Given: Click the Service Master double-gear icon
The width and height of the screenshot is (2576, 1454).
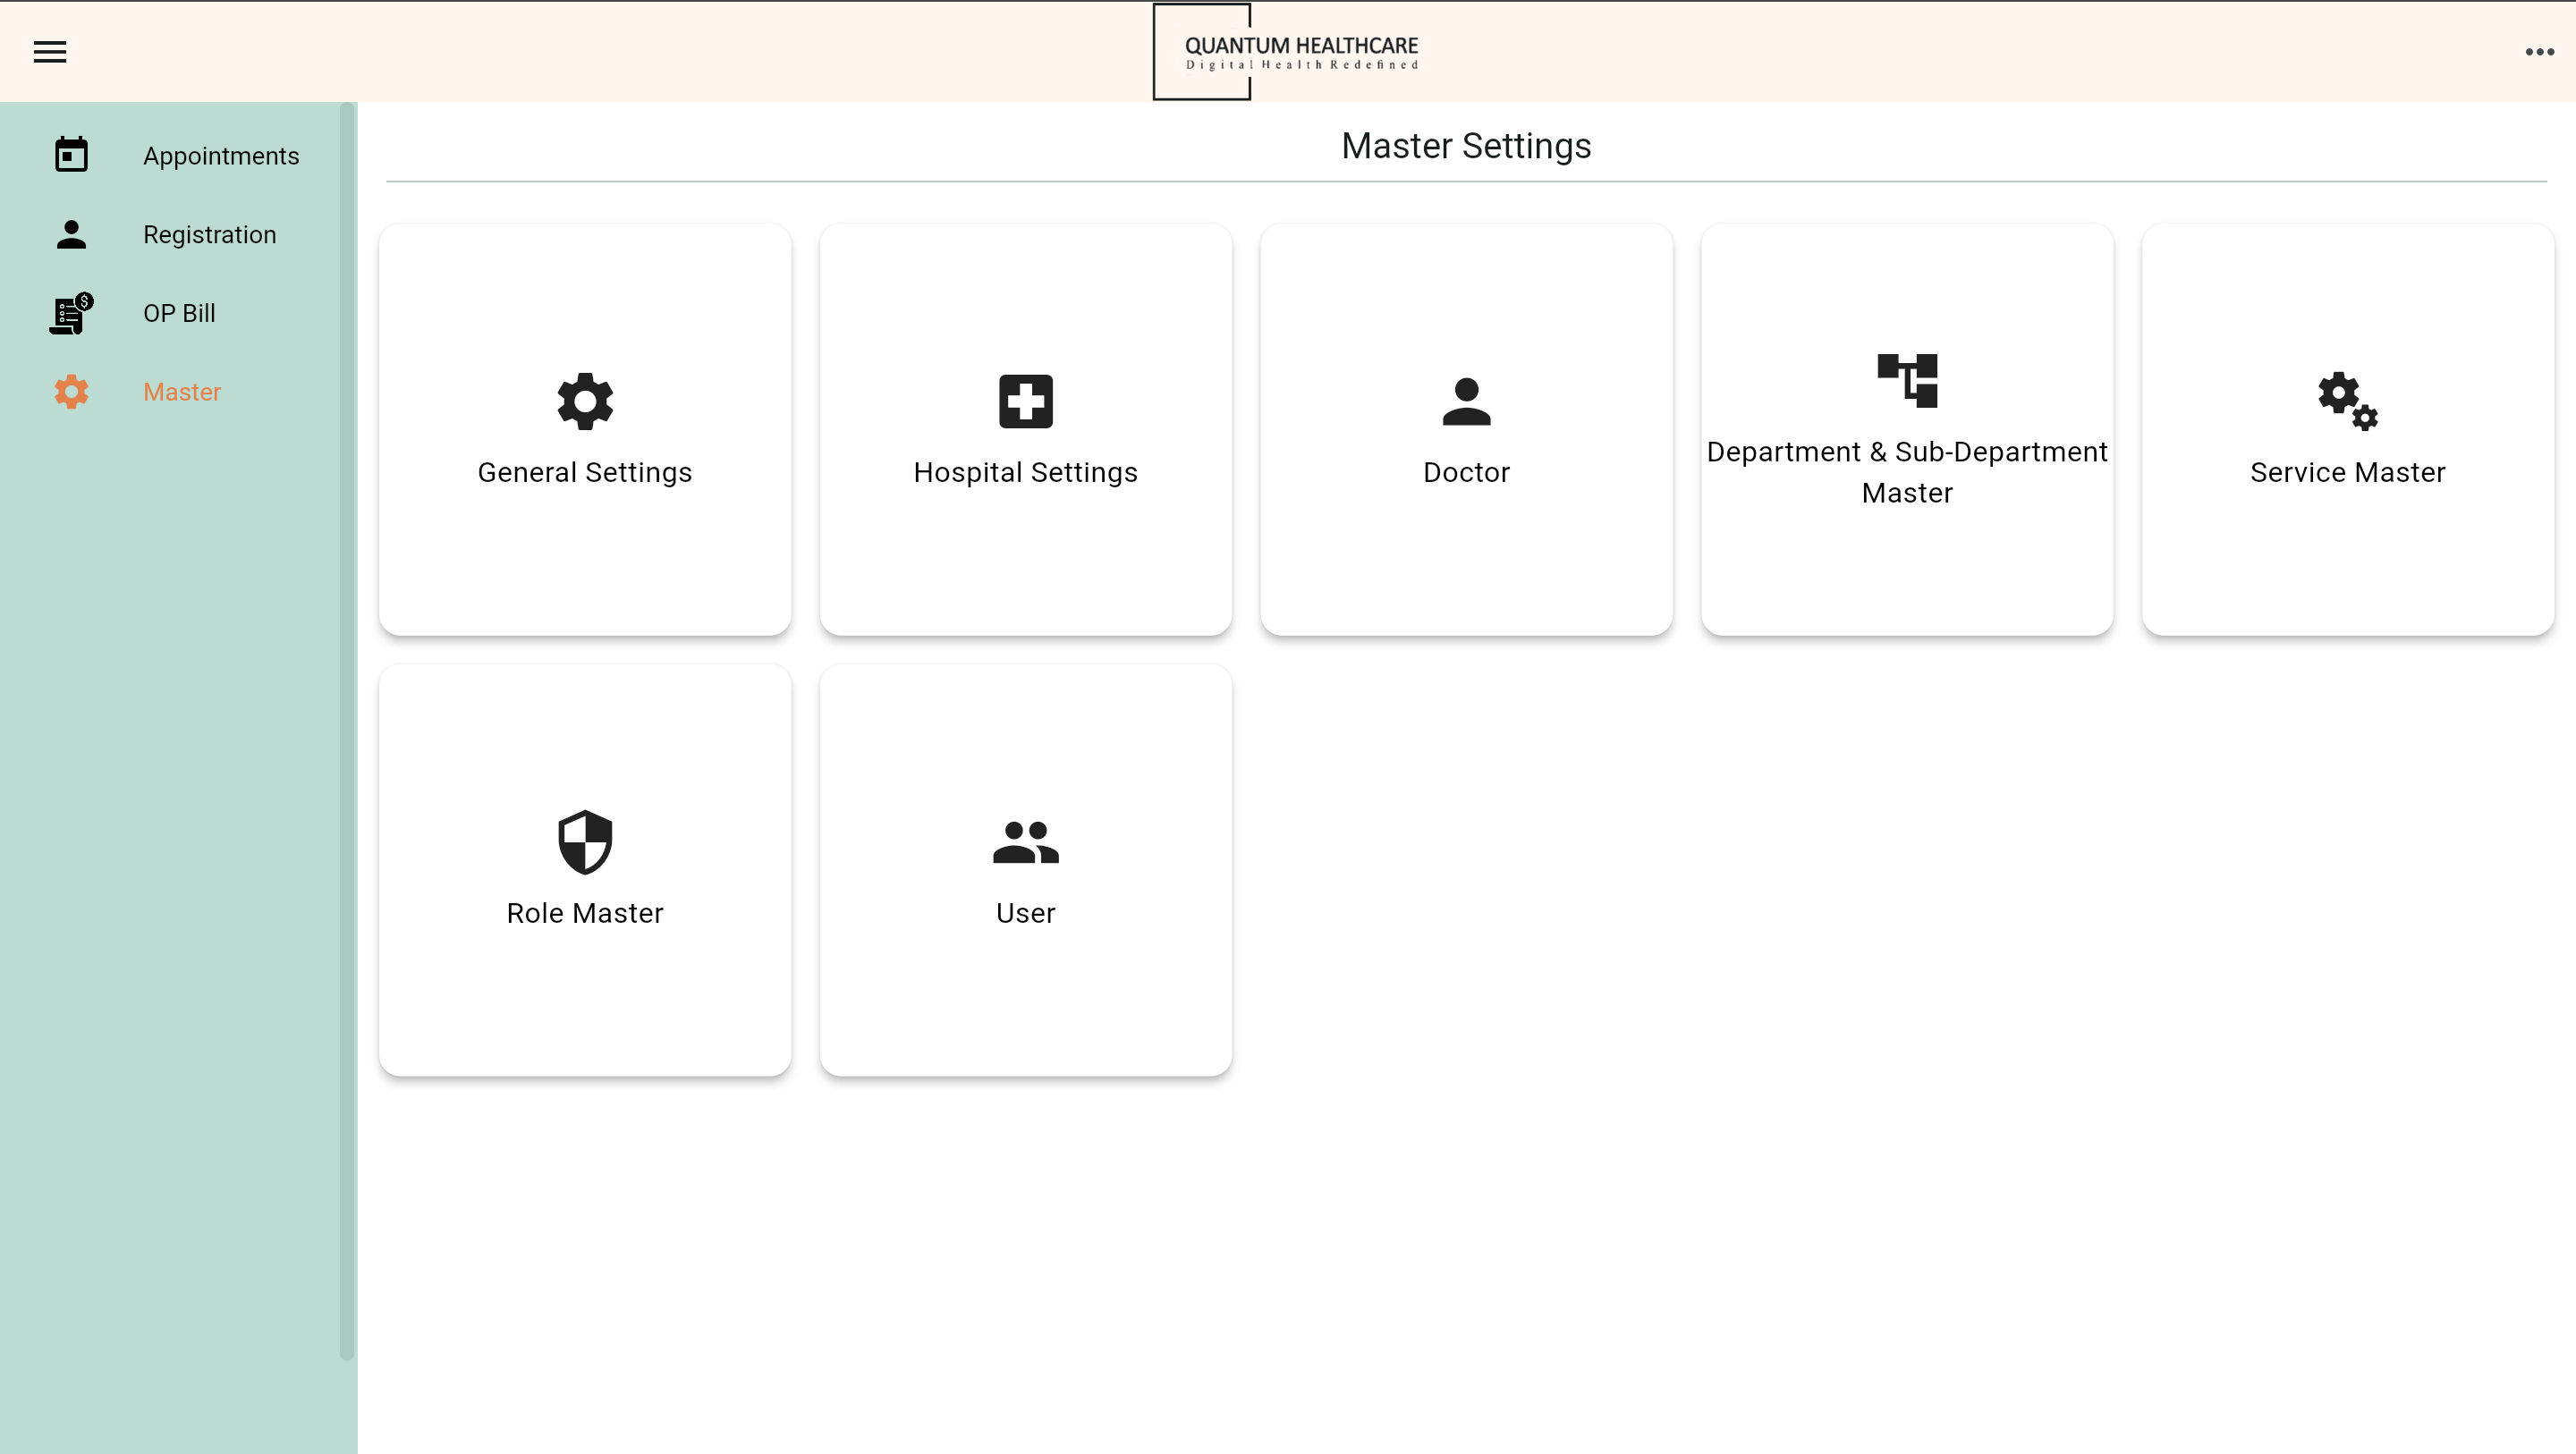Looking at the screenshot, I should pos(2347,401).
